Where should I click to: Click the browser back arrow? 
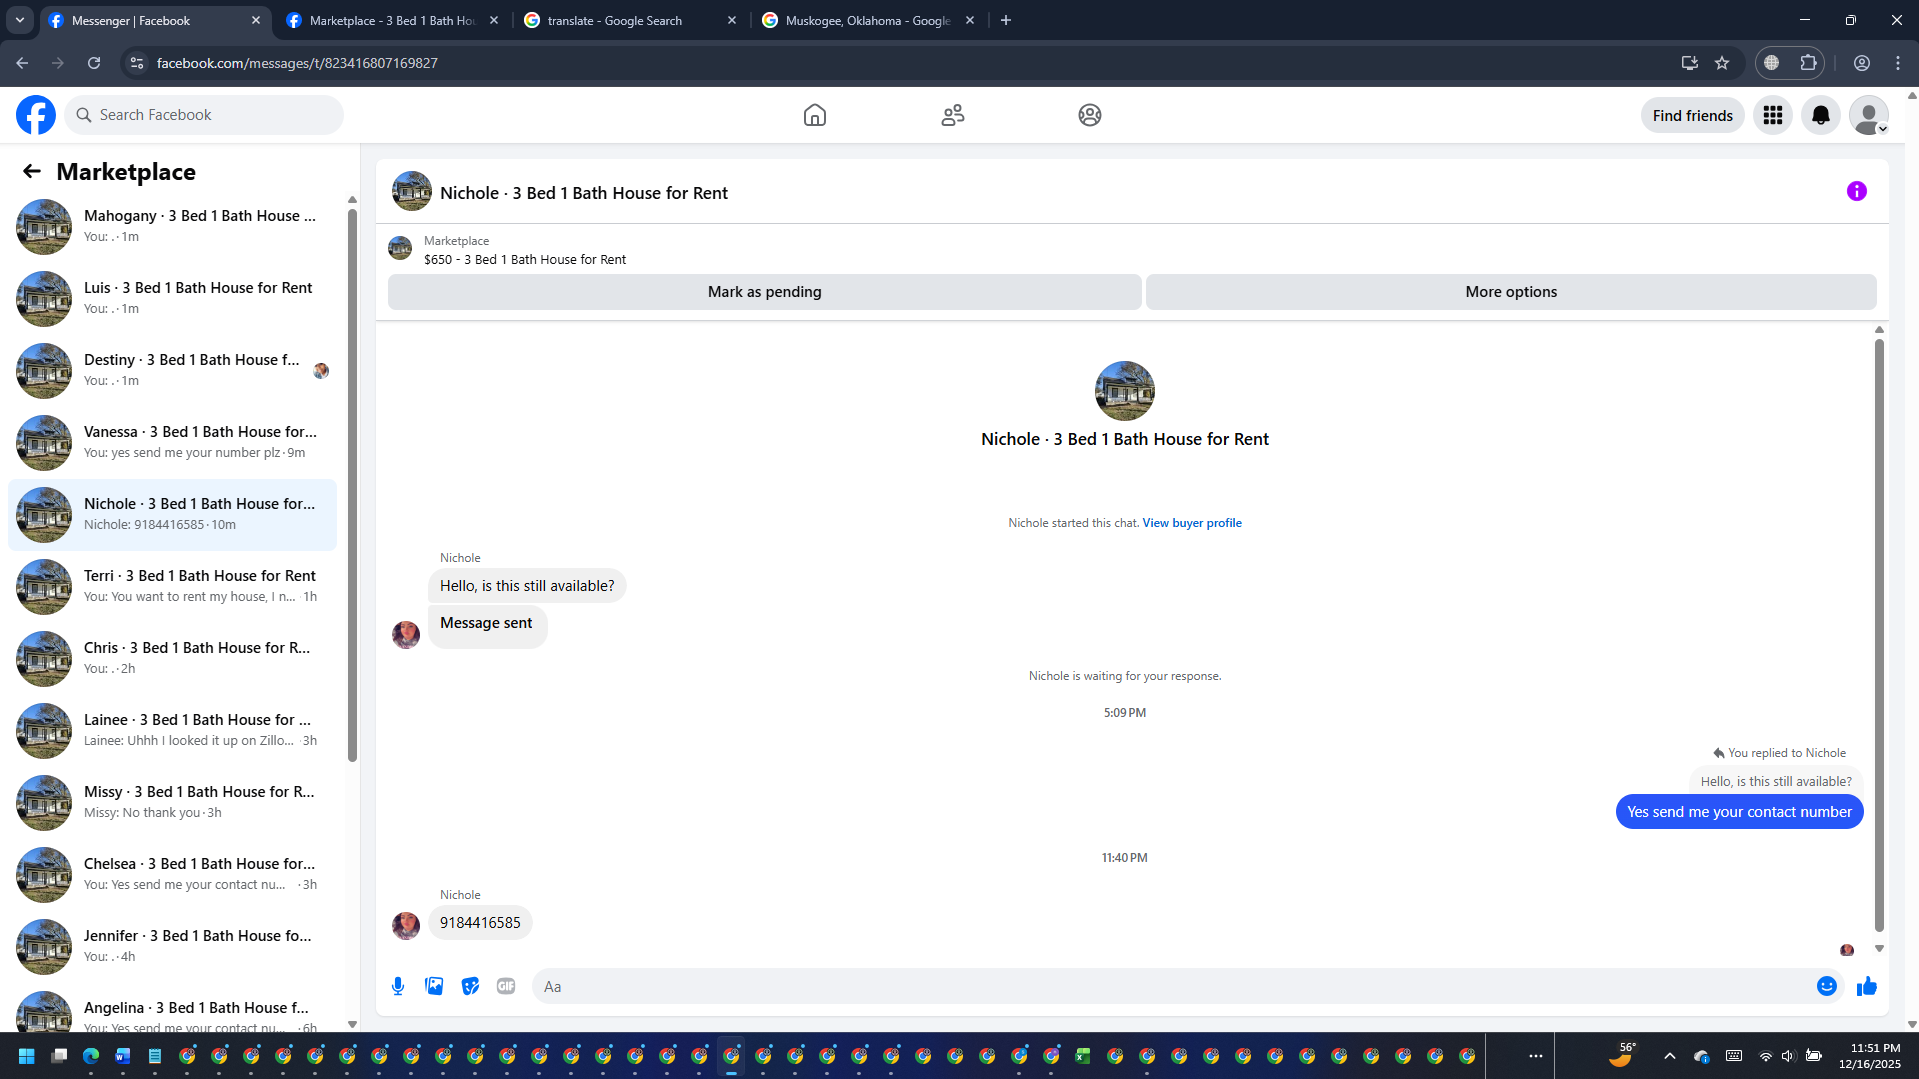pyautogui.click(x=22, y=63)
